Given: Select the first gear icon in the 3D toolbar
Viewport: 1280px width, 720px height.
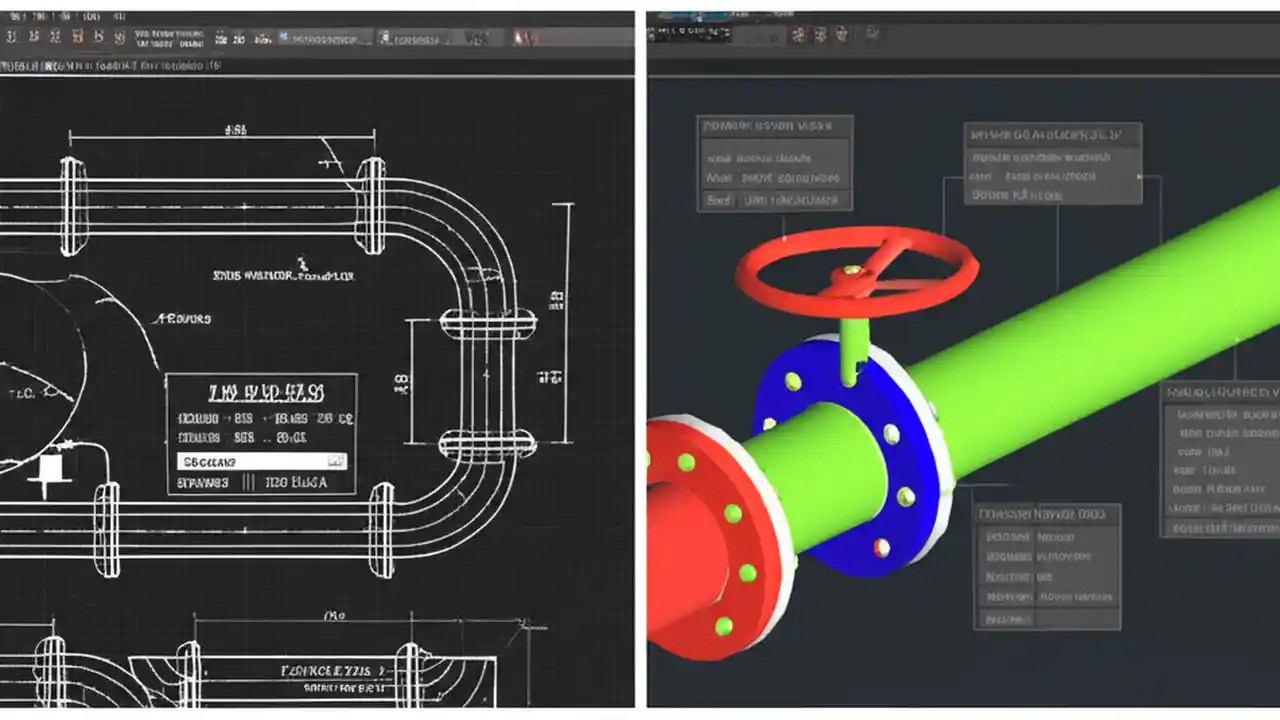Looking at the screenshot, I should 800,36.
